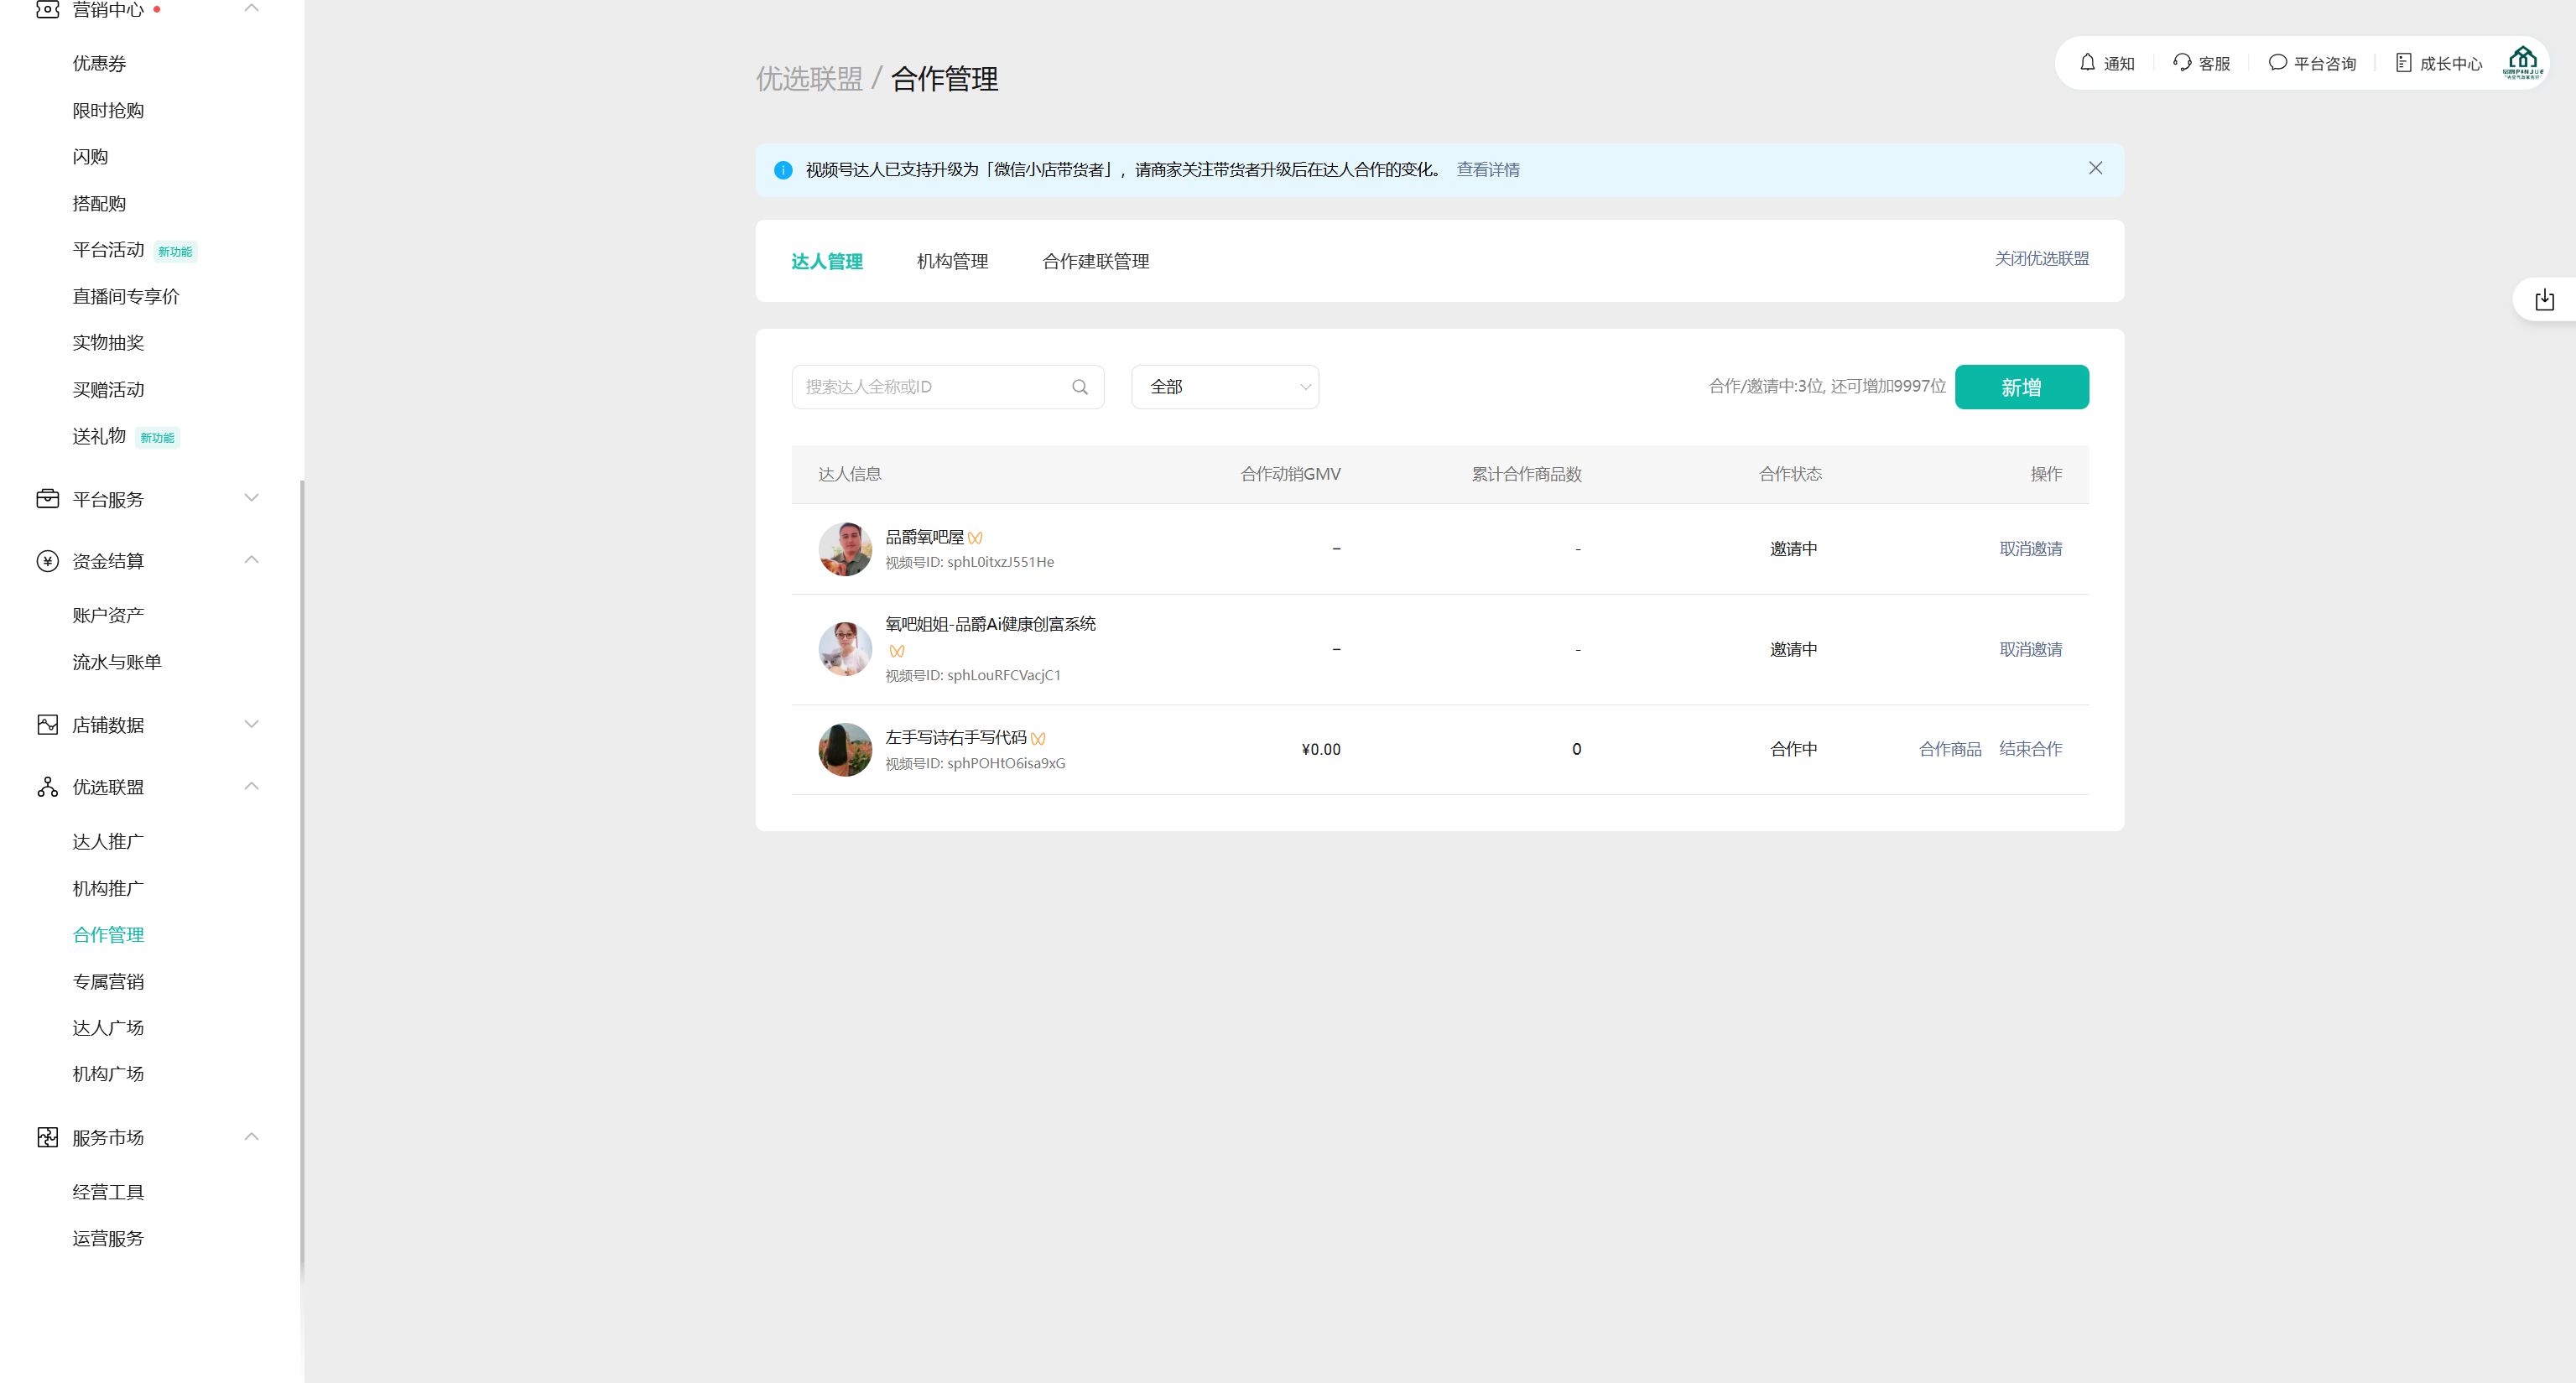Collapse the 资金结算 sidebar section

[x=251, y=560]
